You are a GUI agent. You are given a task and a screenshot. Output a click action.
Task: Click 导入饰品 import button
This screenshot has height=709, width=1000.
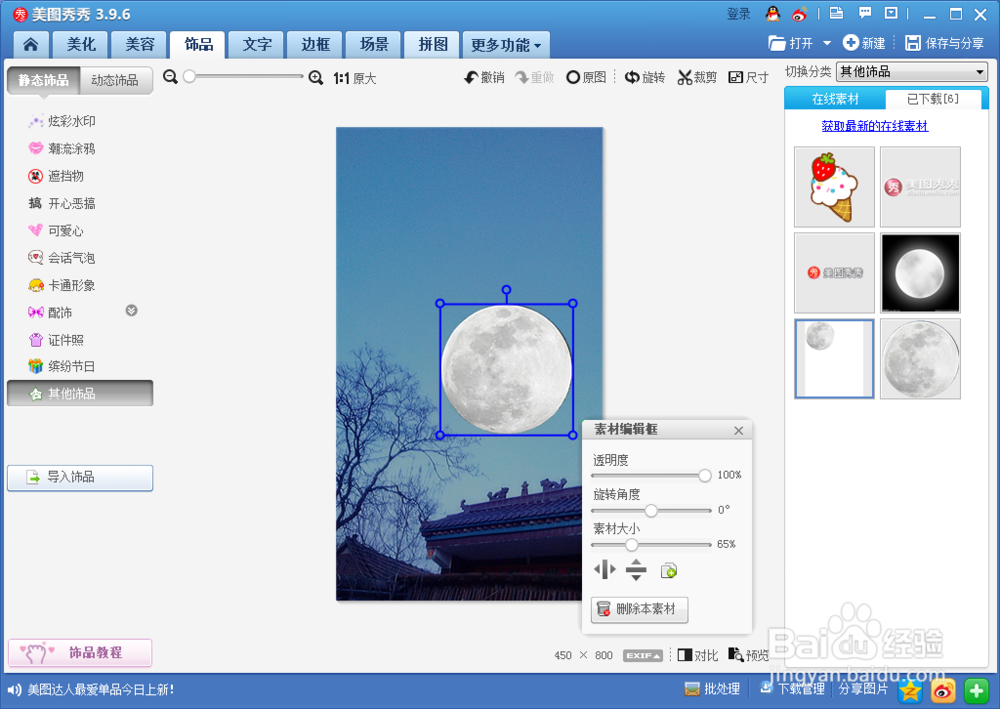tap(80, 478)
